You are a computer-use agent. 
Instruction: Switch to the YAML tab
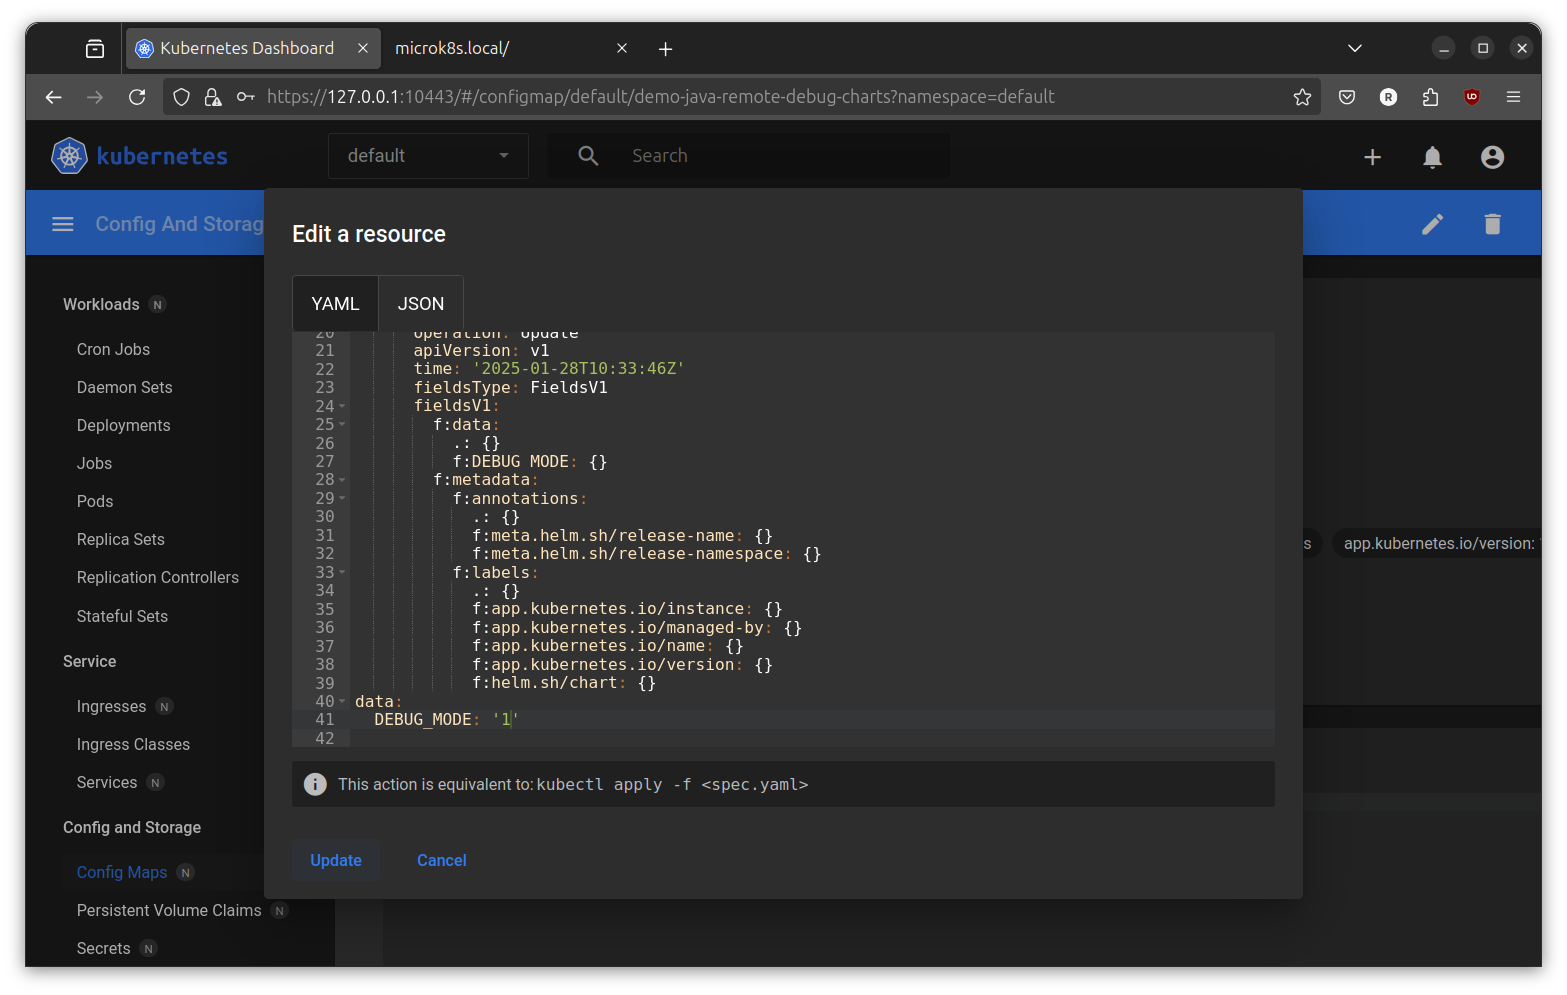335,304
